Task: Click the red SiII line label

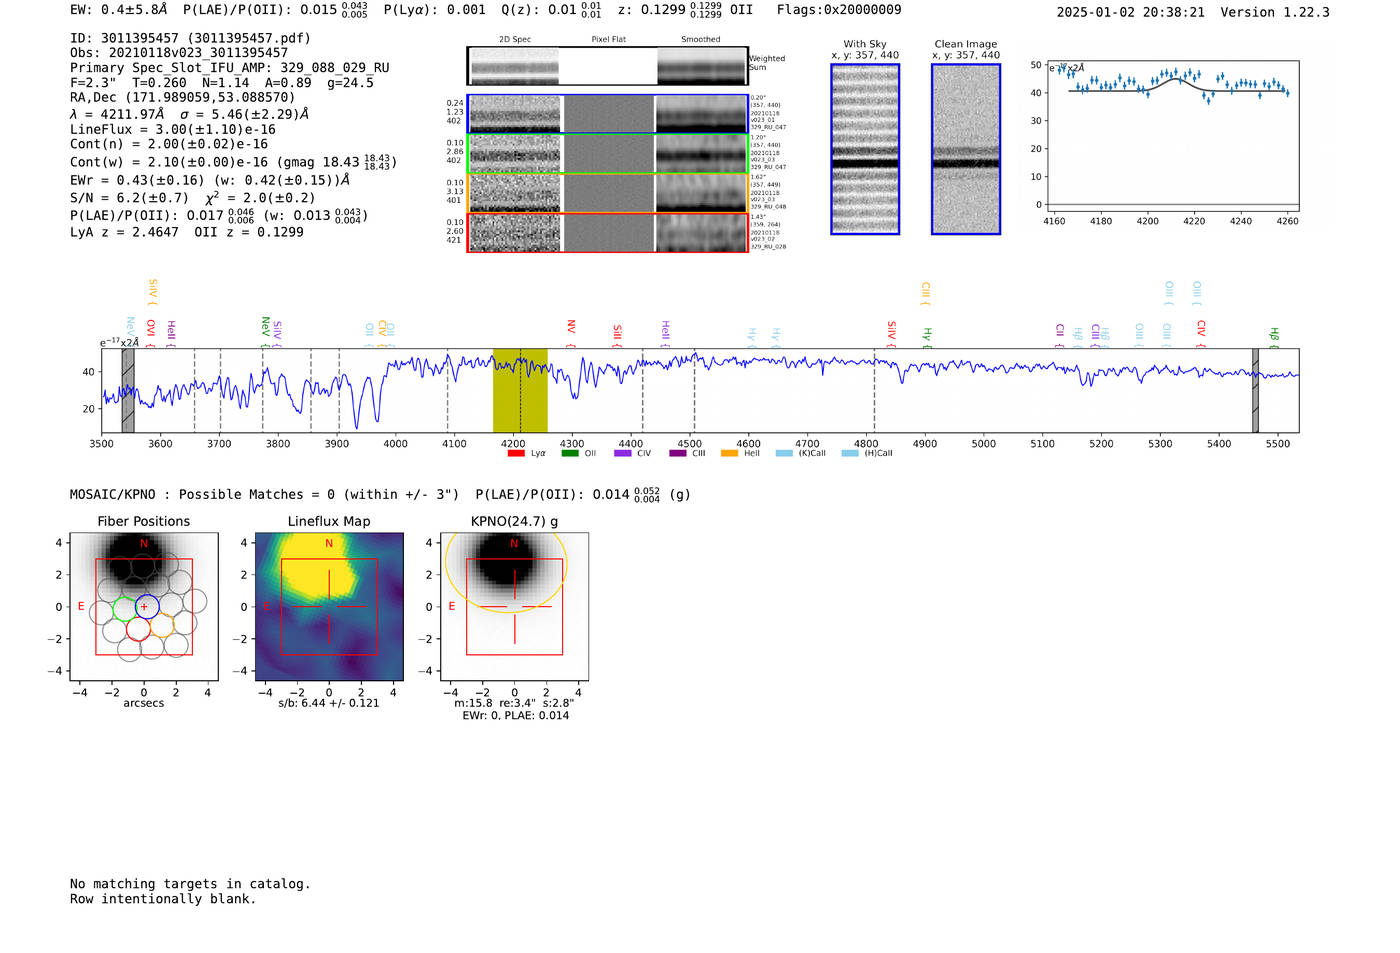Action: (617, 335)
